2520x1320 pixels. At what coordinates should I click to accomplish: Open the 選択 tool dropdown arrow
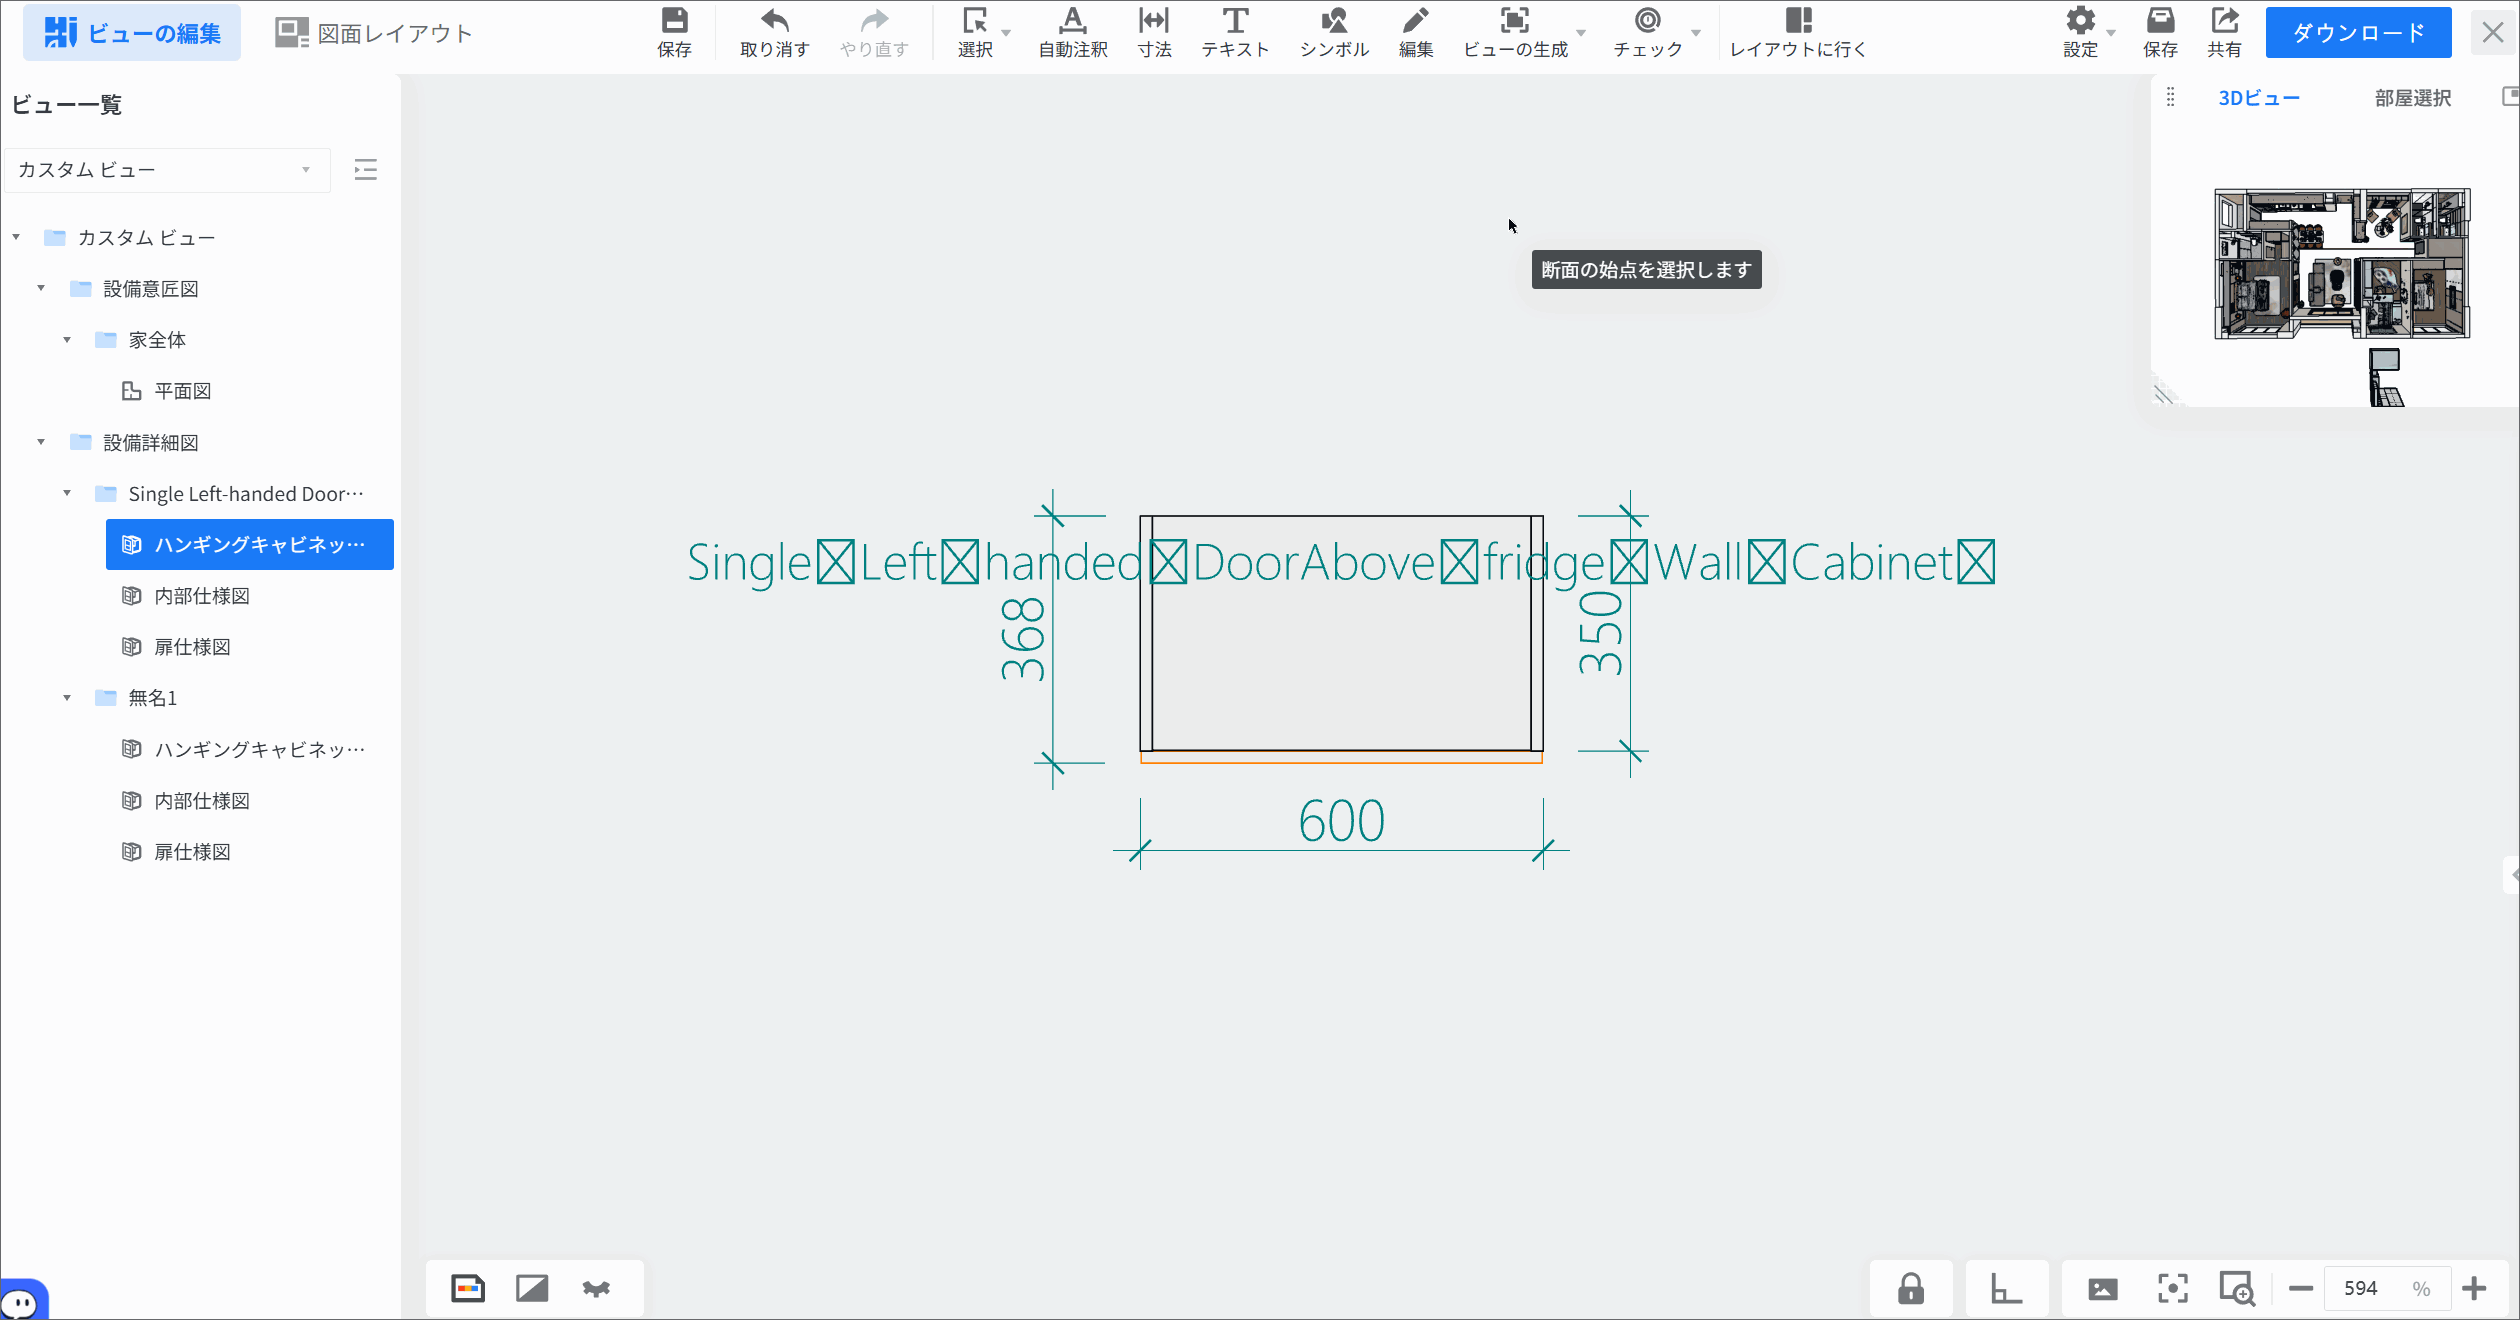(x=1006, y=33)
